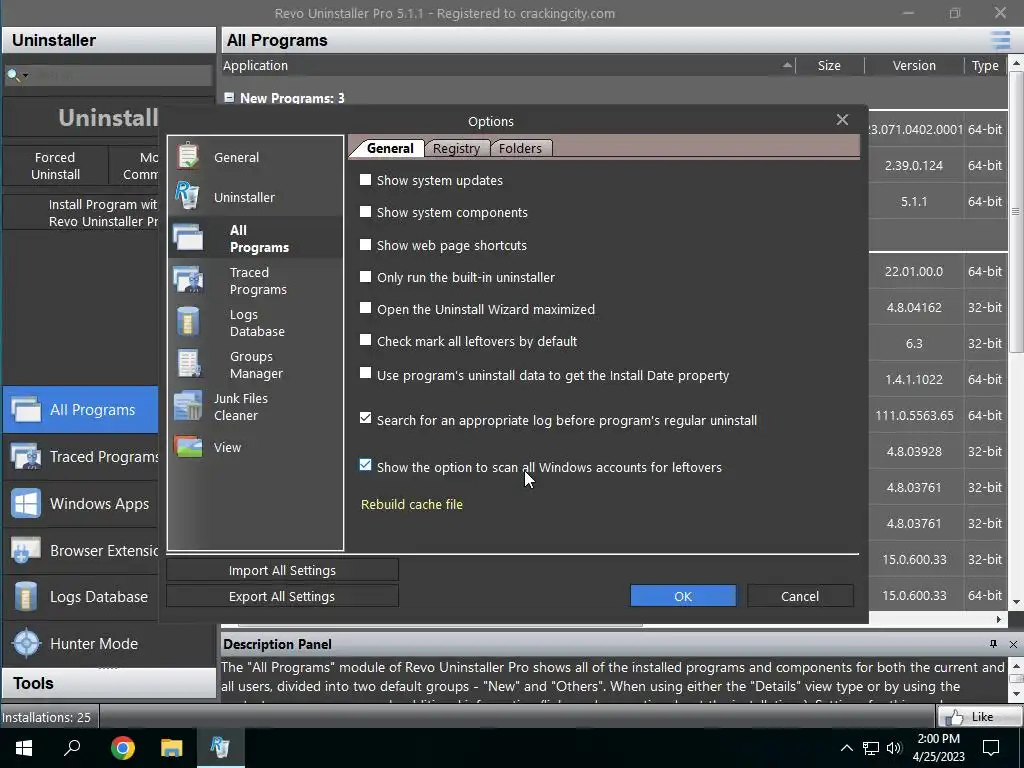
Task: Enable Use program's uninstall data for Install Date
Action: tap(366, 373)
